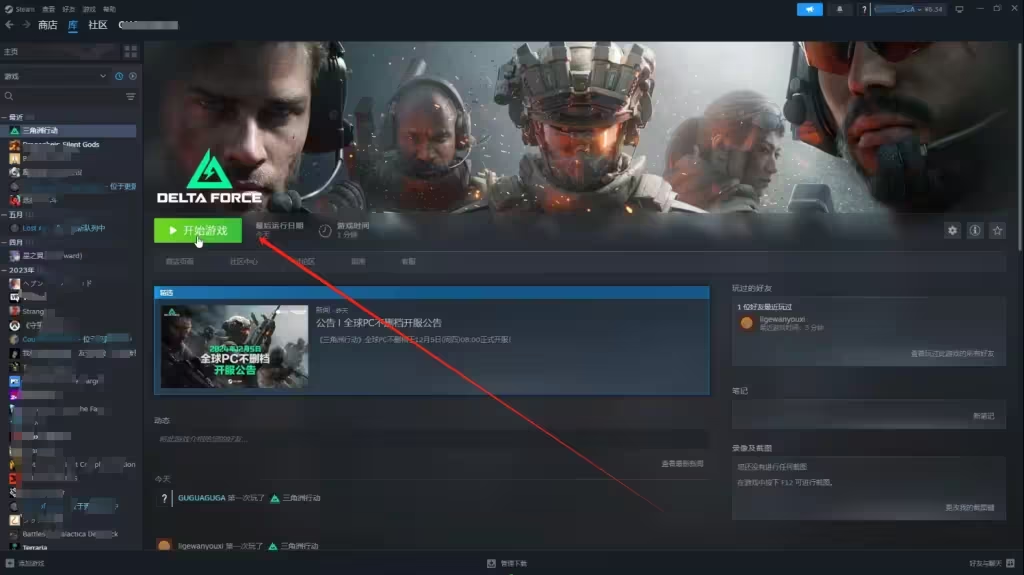Select the Strang... game in the list
The height and width of the screenshot is (575, 1024).
point(71,311)
